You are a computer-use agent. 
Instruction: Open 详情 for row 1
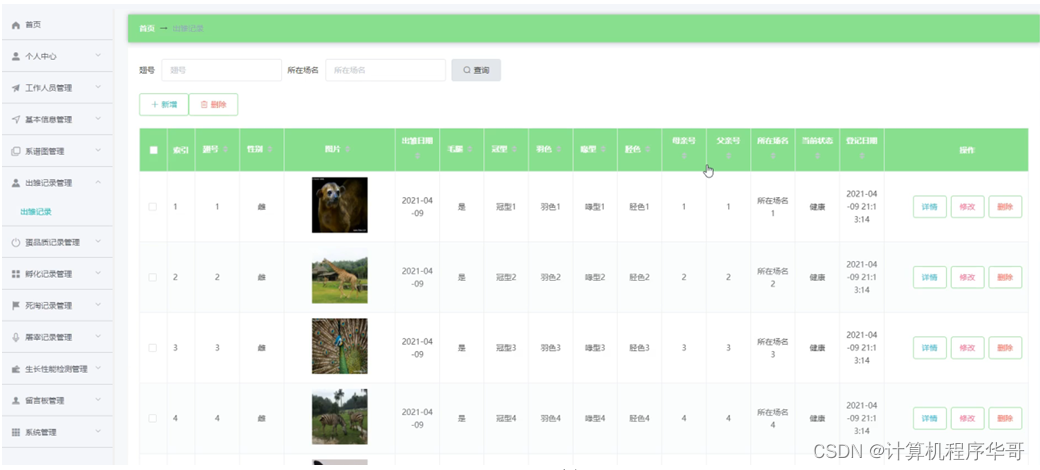coord(929,207)
